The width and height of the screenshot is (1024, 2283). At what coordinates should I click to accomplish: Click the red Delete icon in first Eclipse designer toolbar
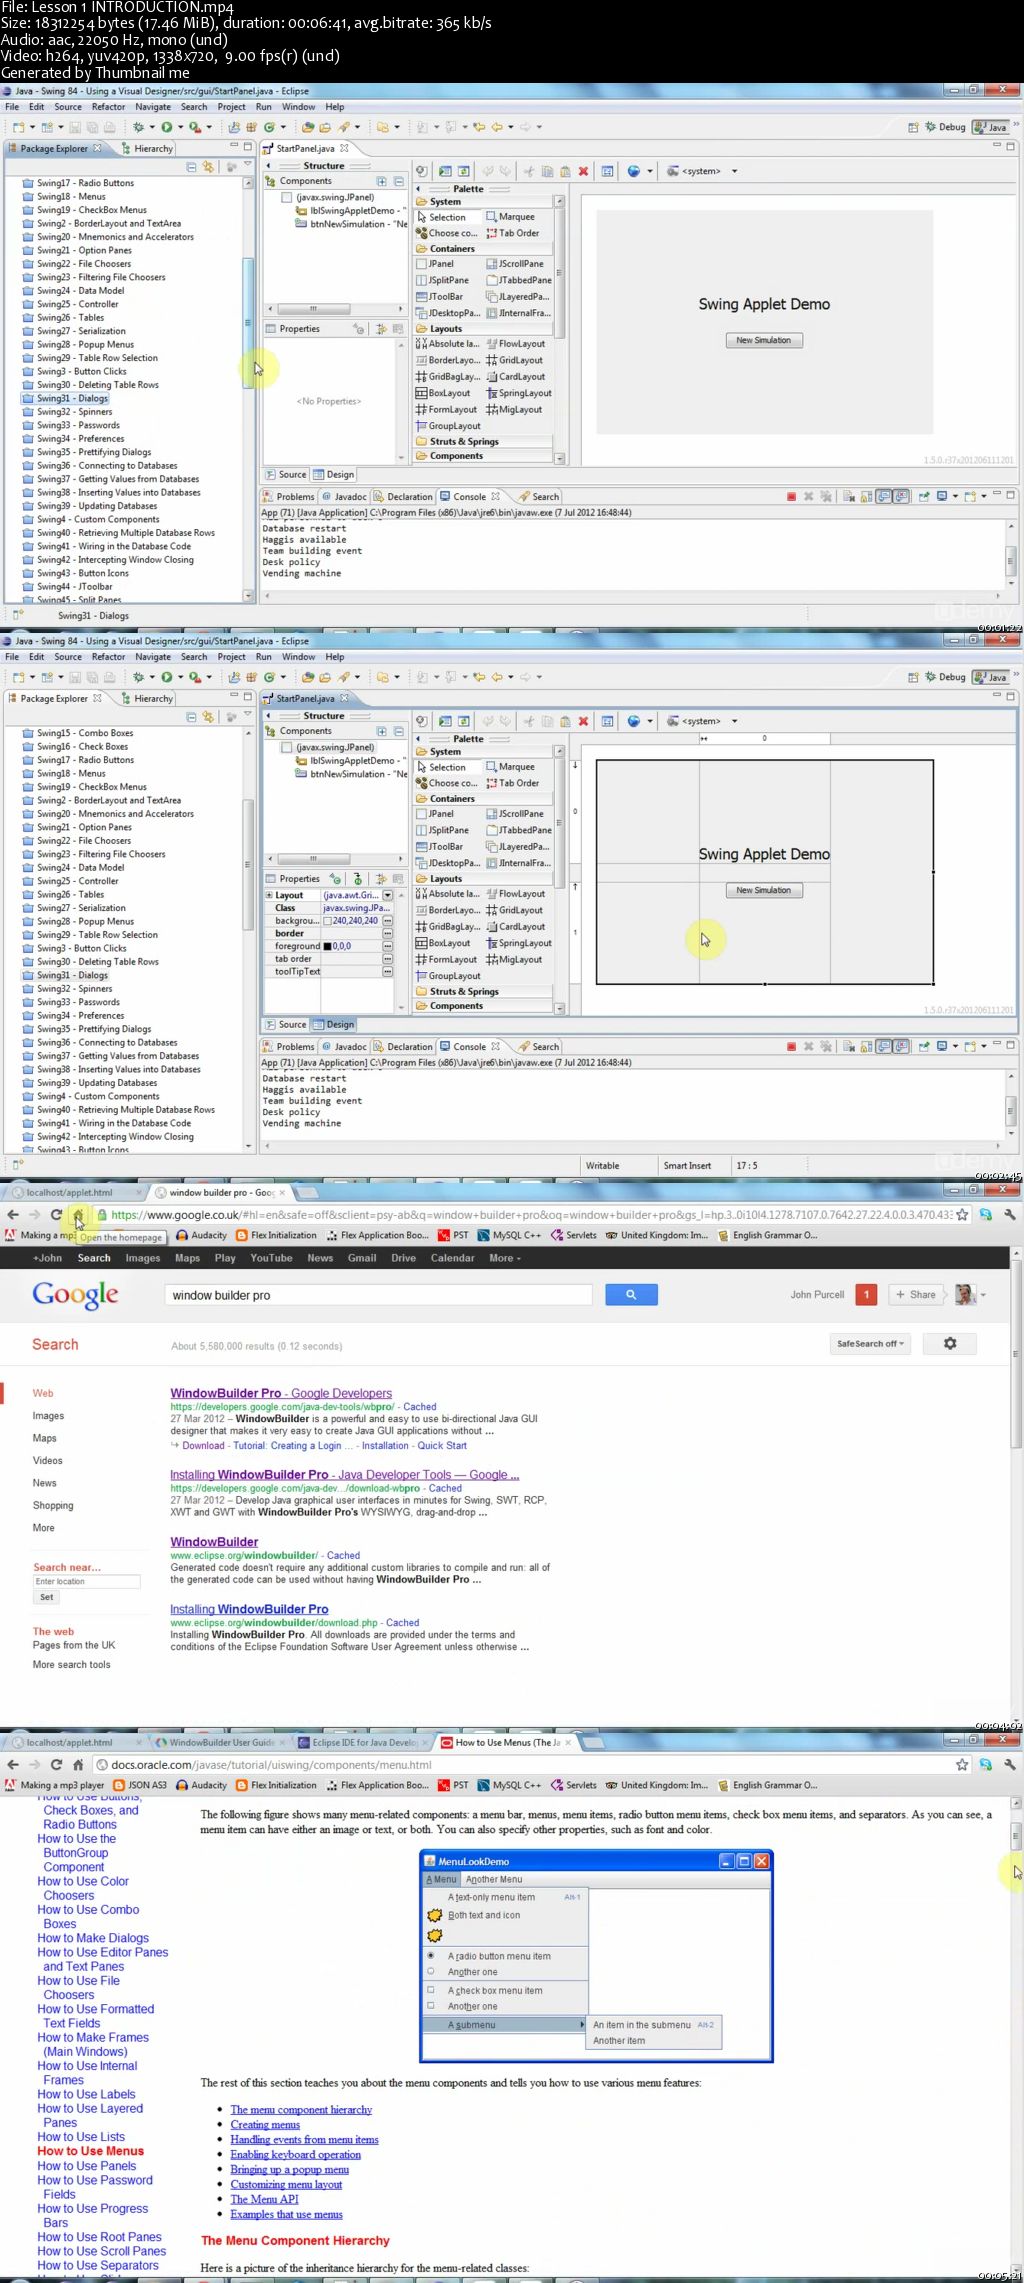tap(583, 171)
